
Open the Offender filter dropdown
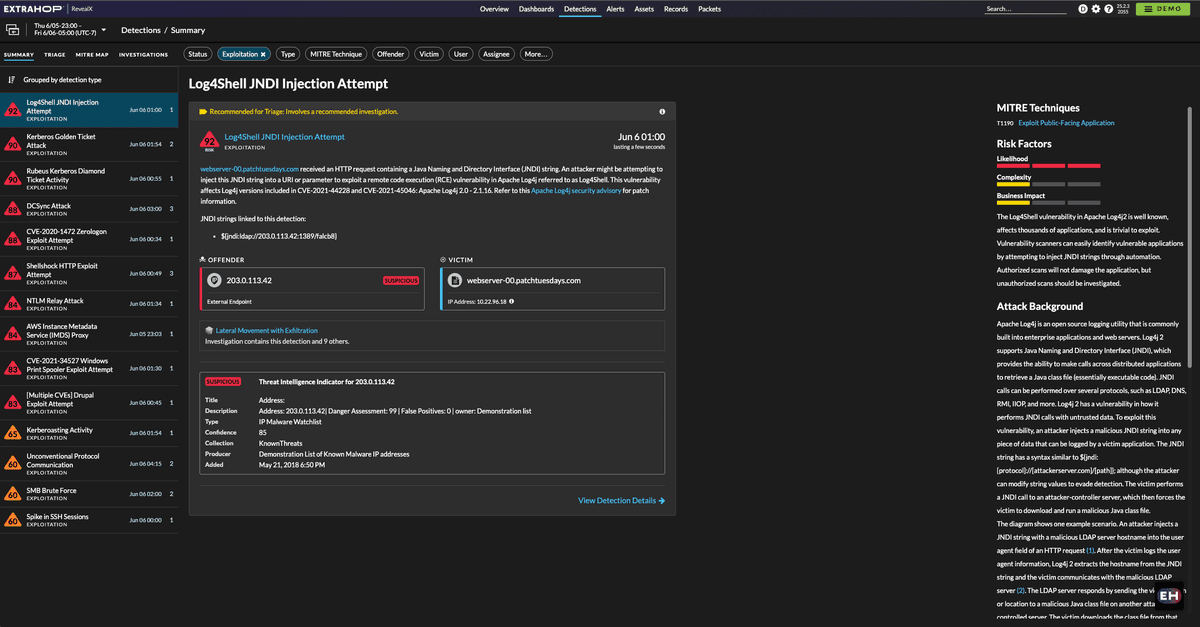[390, 54]
